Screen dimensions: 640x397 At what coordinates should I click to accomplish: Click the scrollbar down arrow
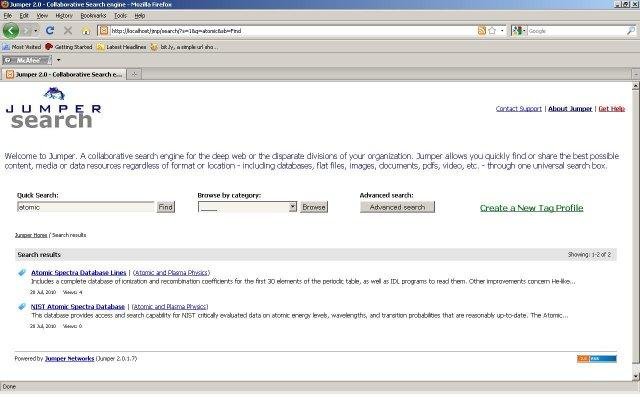[x=636, y=376]
